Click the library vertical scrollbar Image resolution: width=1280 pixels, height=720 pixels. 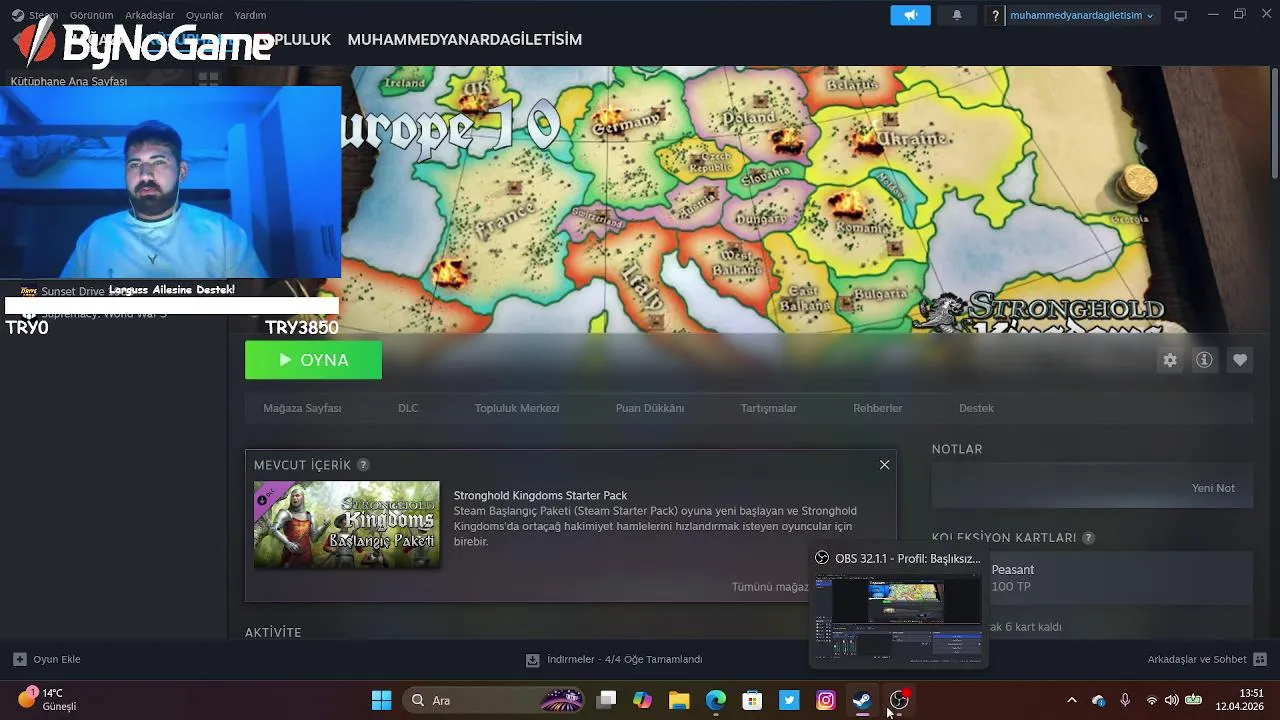[x=1274, y=124]
